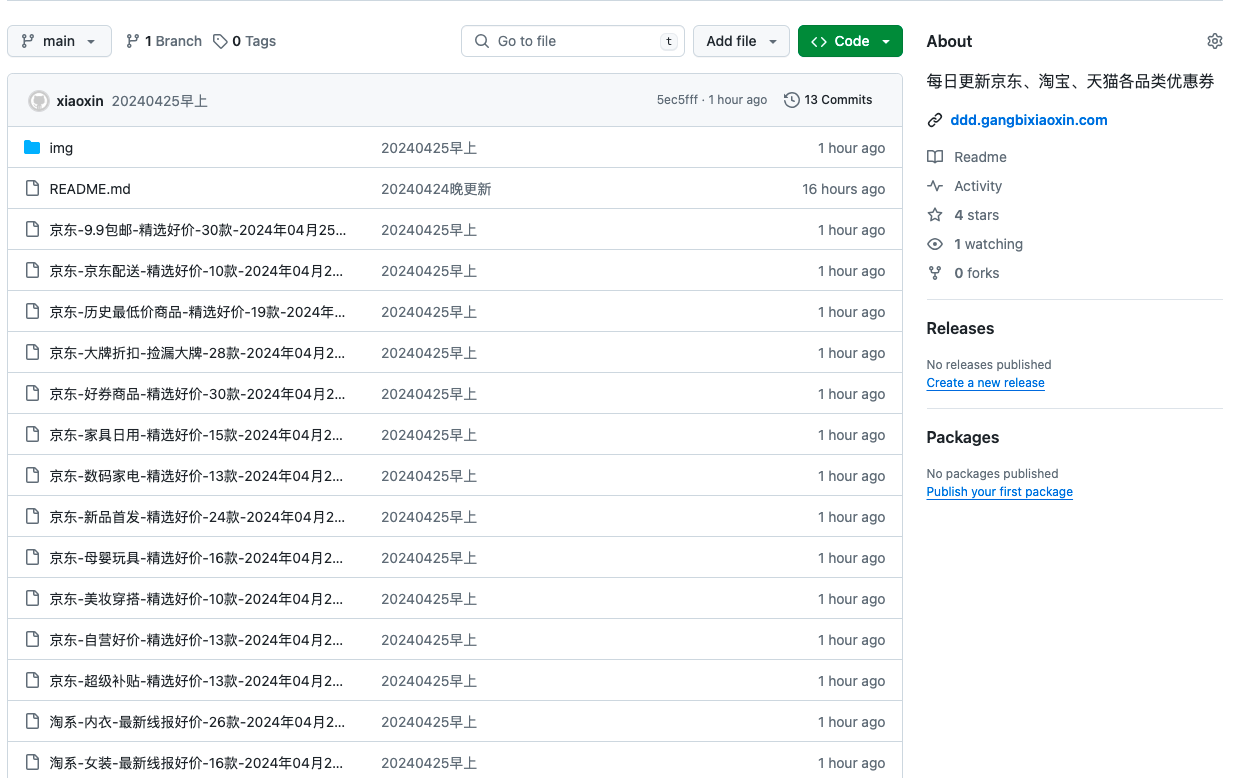
Task: Click 'No releases published' text
Action: [989, 365]
